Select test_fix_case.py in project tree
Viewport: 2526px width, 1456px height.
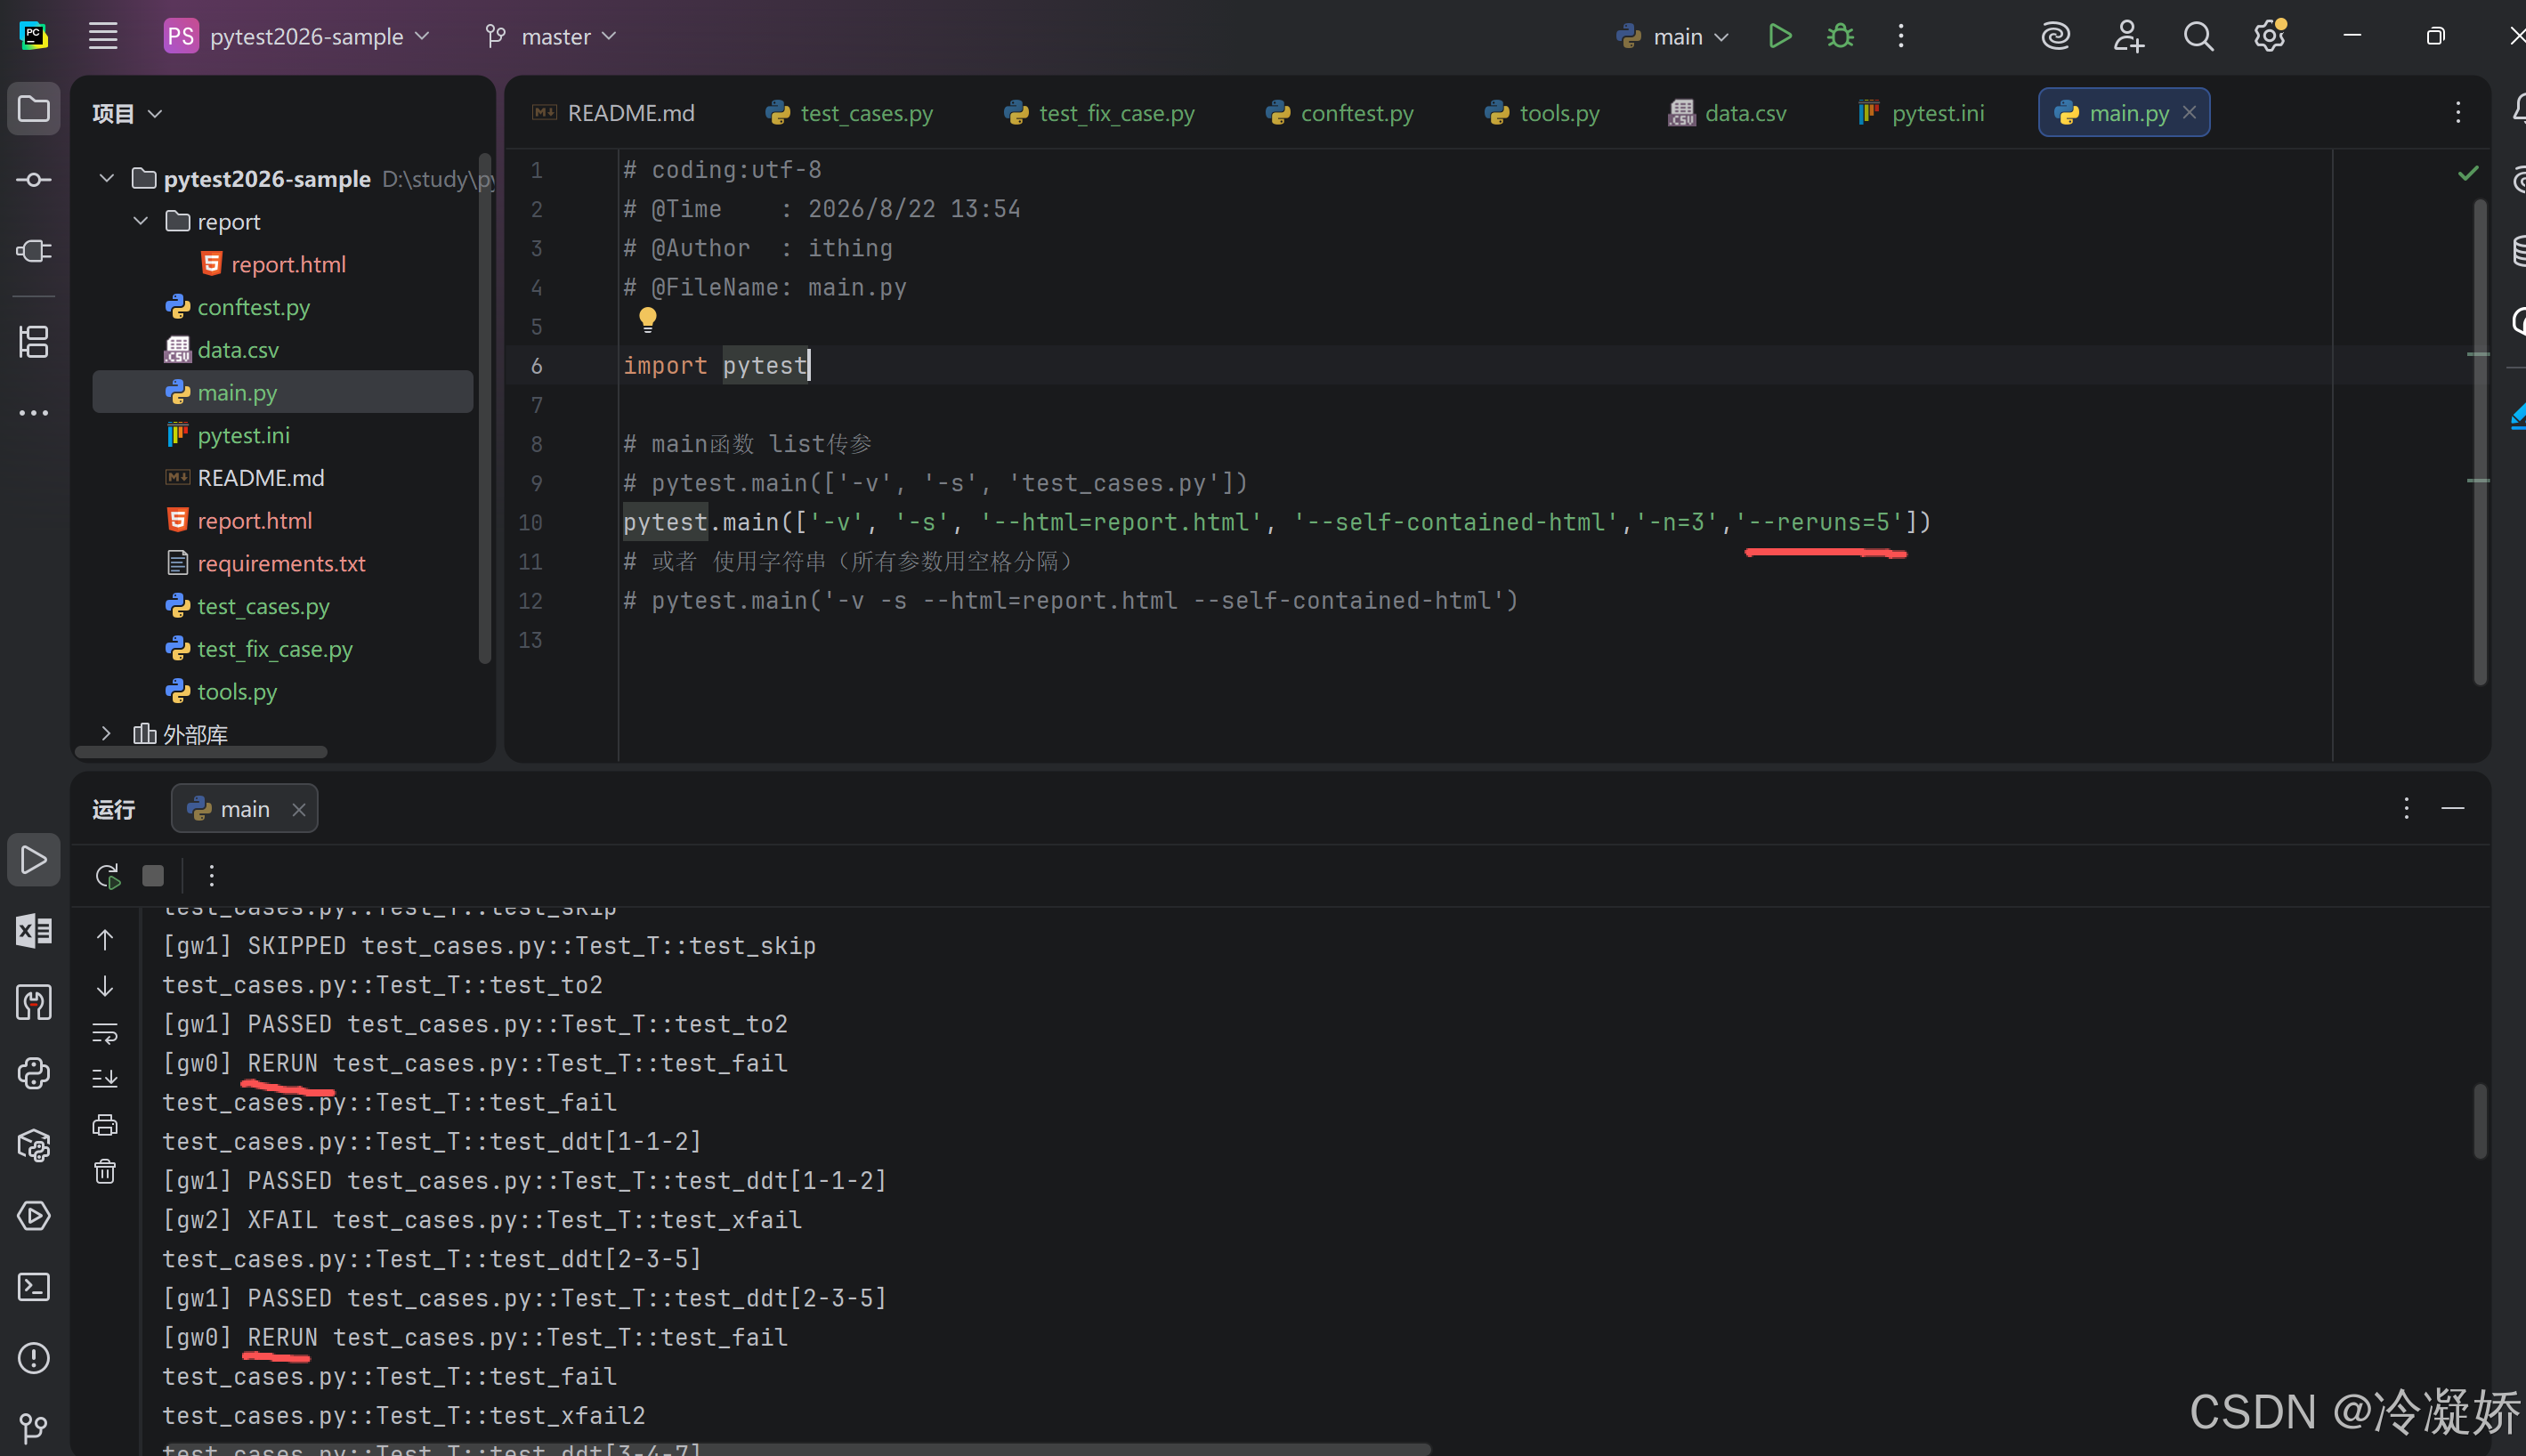tap(260, 648)
